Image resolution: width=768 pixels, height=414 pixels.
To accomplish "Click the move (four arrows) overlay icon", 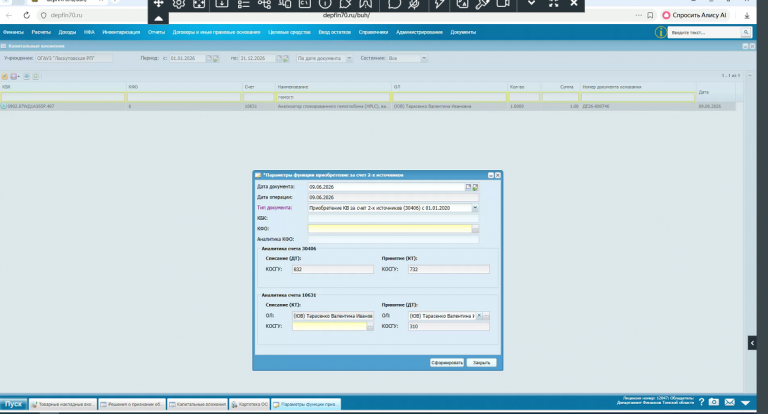I will pos(158,4).
